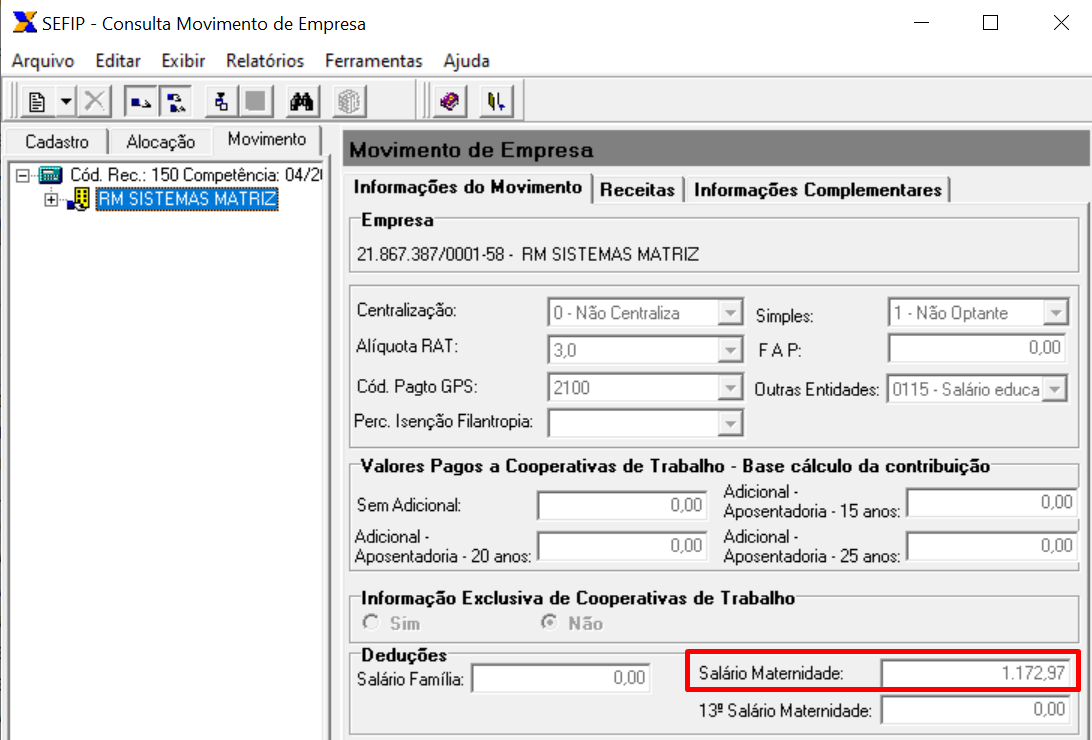Click the 13º Salário Maternidade field
Image resolution: width=1092 pixels, height=740 pixels.
(x=976, y=710)
